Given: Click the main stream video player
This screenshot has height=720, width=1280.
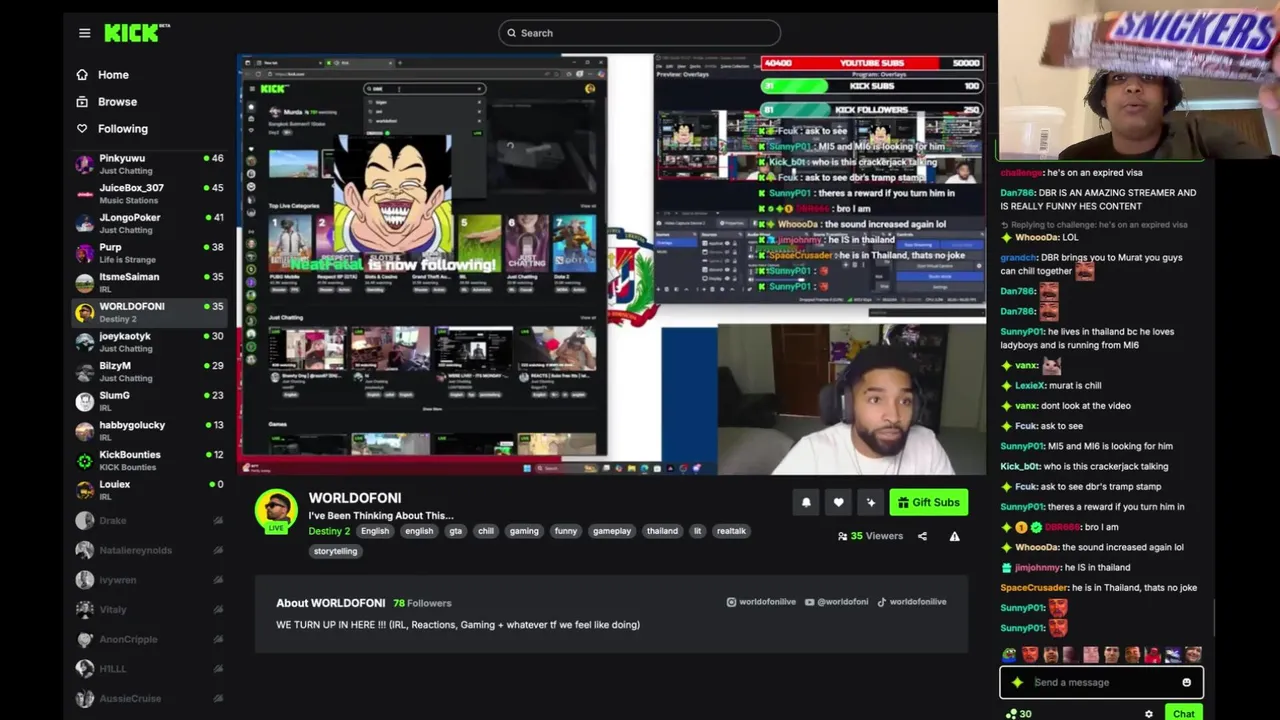Looking at the screenshot, I should [612, 264].
